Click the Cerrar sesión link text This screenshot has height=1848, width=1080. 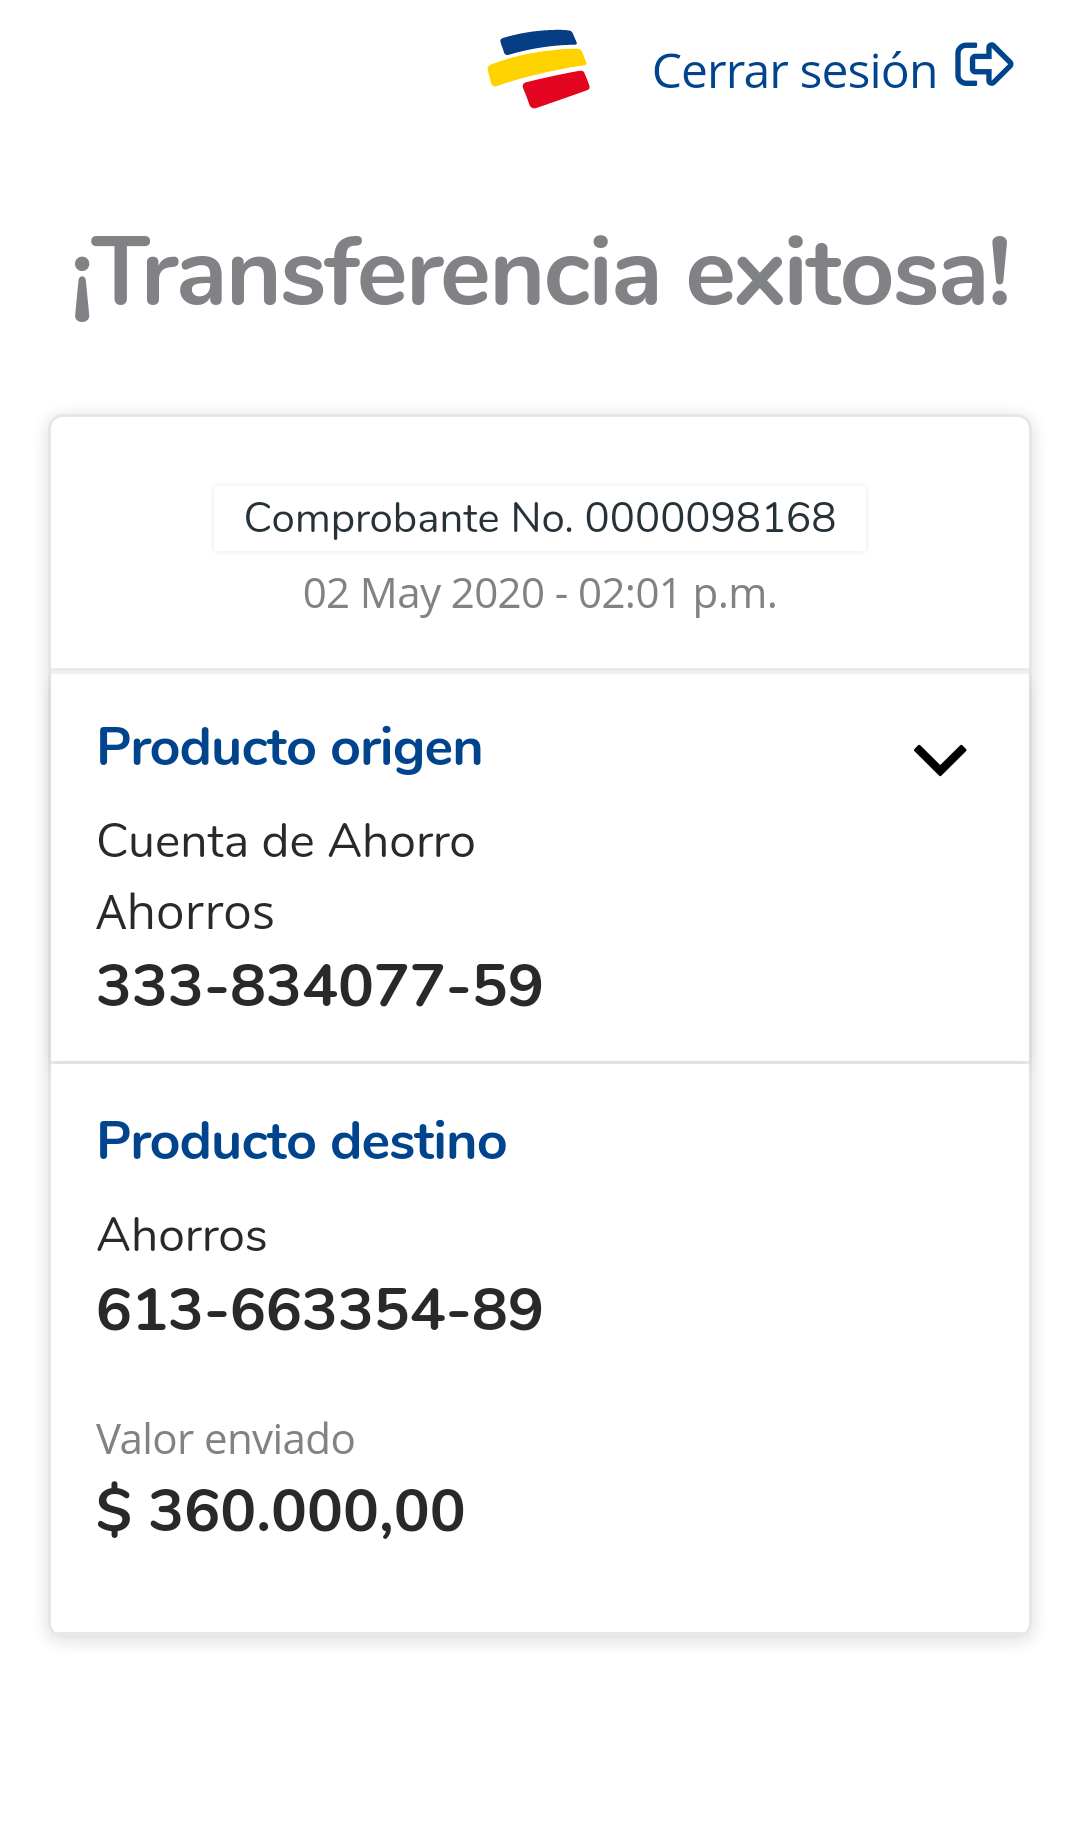794,72
